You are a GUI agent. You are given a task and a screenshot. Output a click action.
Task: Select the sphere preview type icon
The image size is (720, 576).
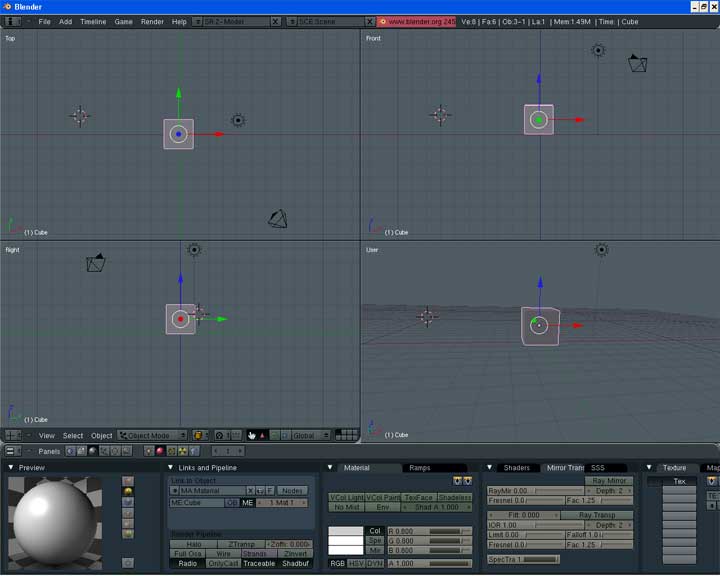[128, 491]
